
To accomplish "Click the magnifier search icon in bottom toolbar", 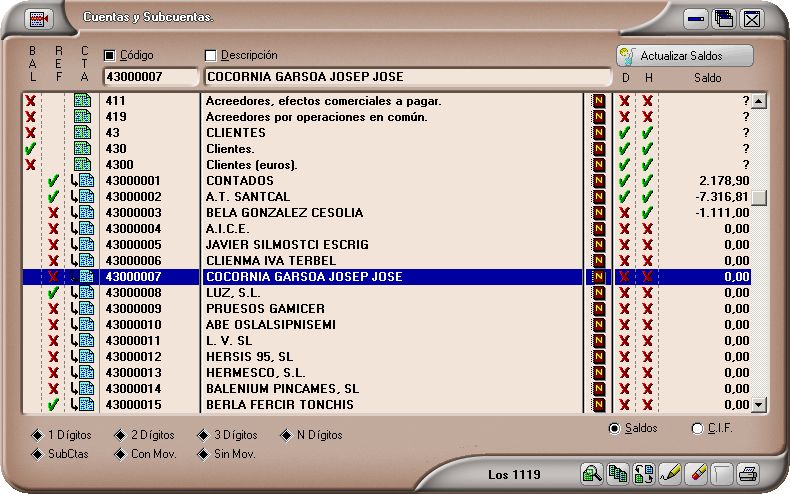I will 591,473.
